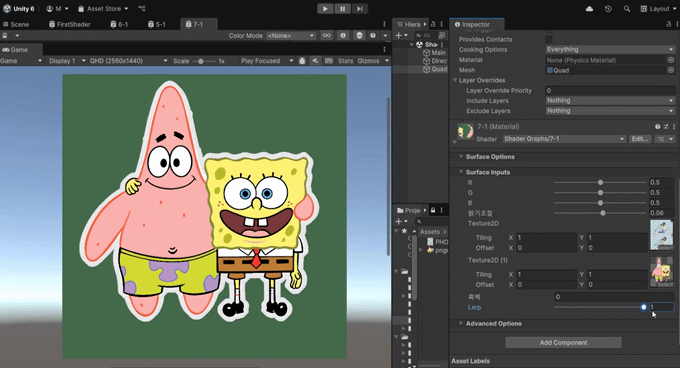The width and height of the screenshot is (680, 368).
Task: Click the Pause button in the toolbar
Action: coord(343,9)
